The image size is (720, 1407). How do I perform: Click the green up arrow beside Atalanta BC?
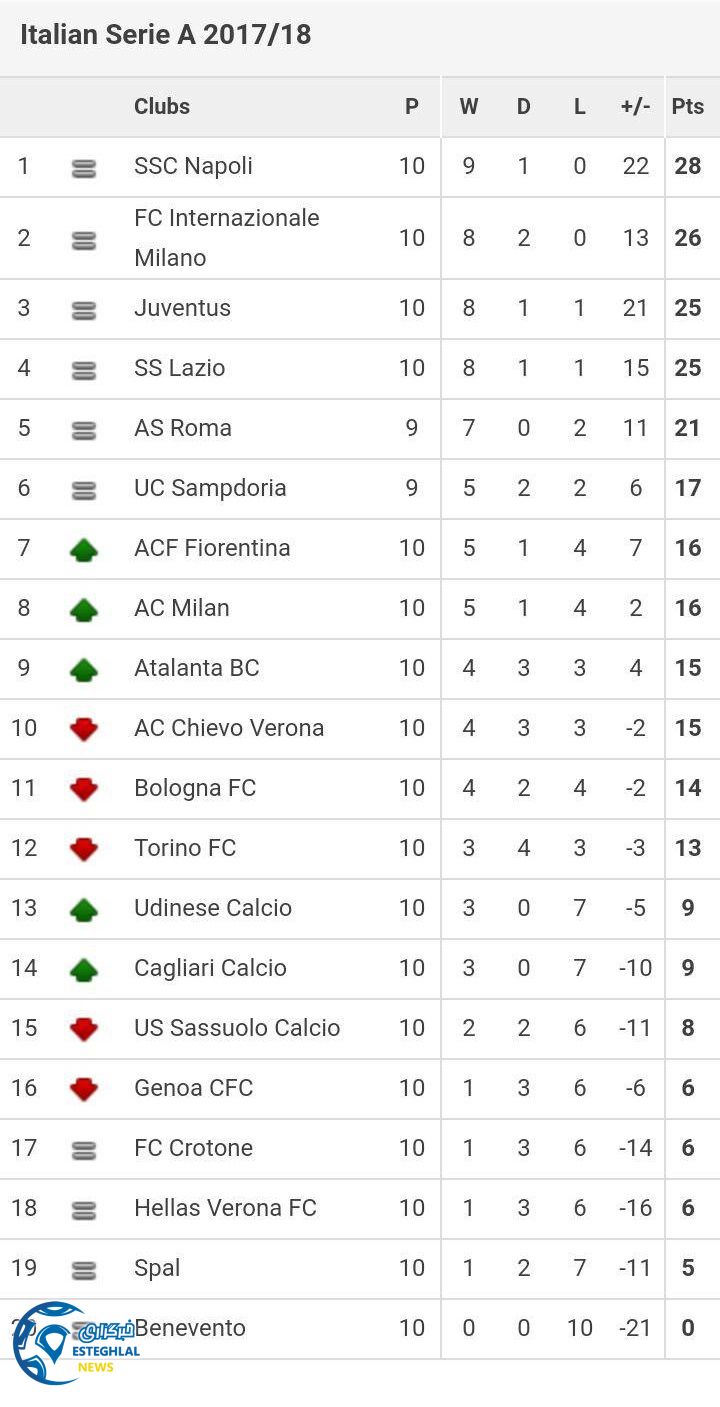click(x=84, y=669)
